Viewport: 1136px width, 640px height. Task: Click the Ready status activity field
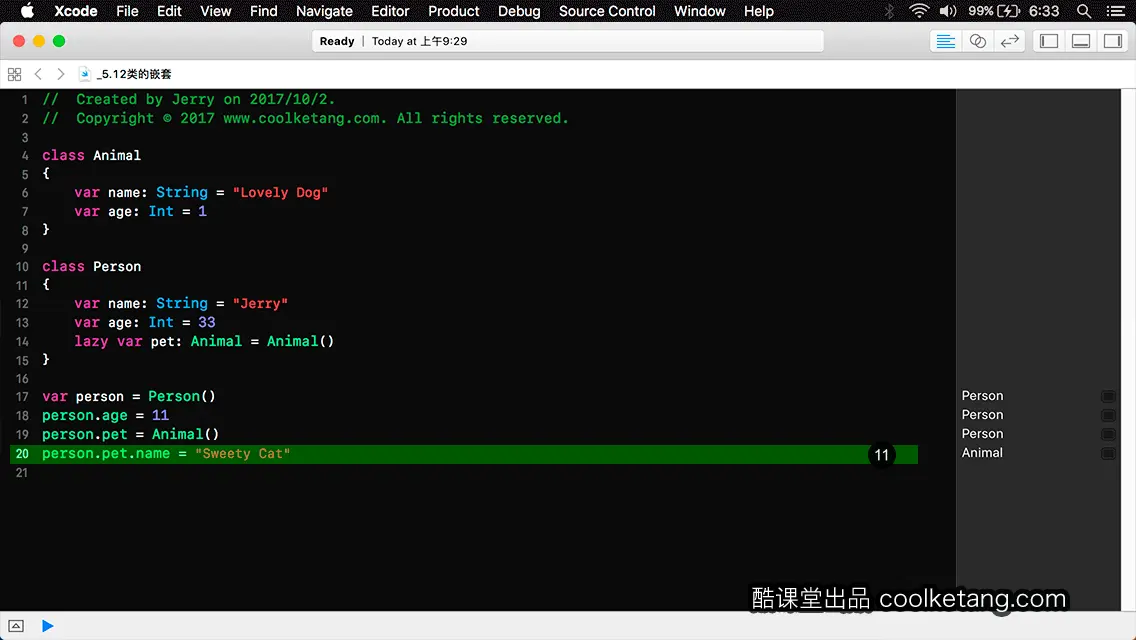(x=567, y=41)
